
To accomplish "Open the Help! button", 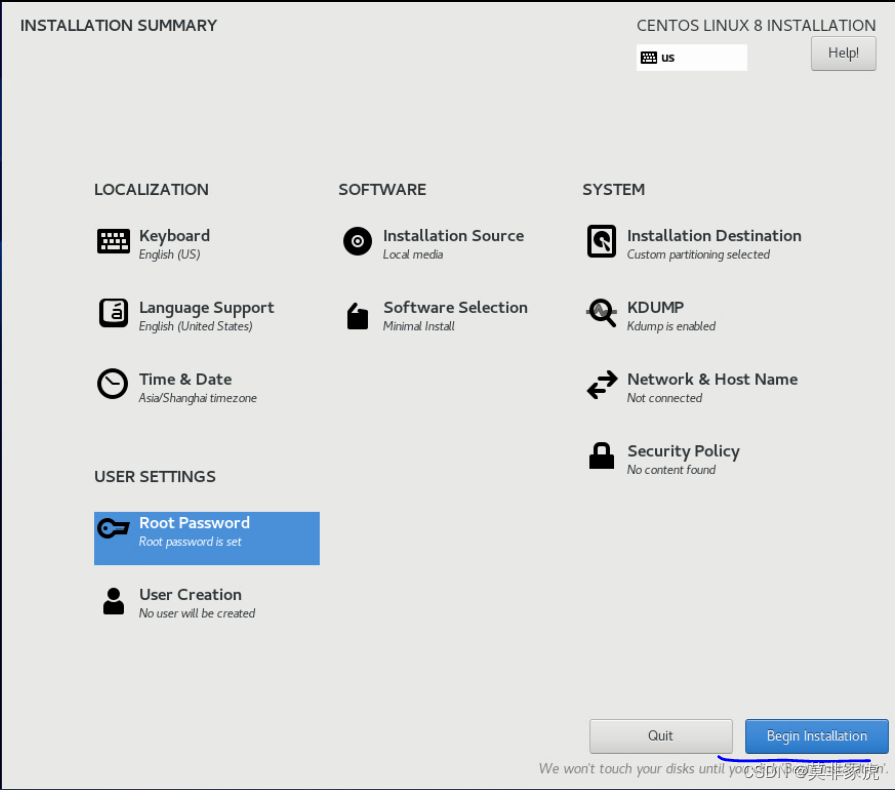I will 843,53.
